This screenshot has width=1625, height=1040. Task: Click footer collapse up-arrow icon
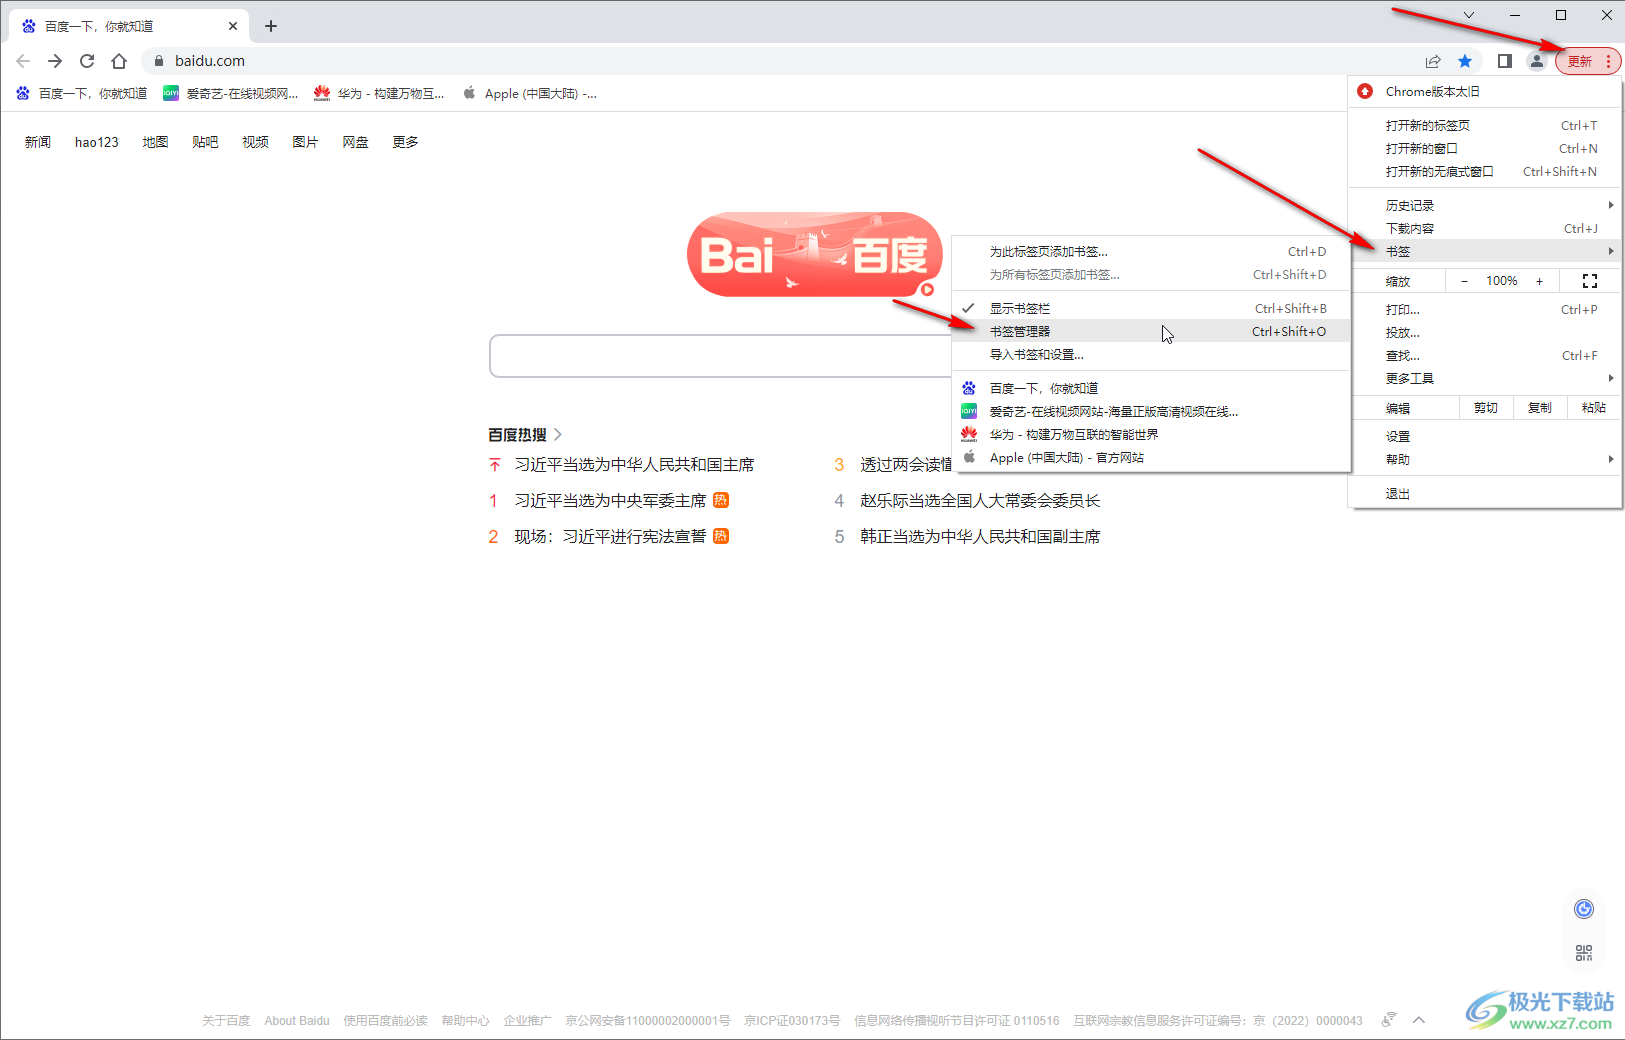pos(1419,1020)
